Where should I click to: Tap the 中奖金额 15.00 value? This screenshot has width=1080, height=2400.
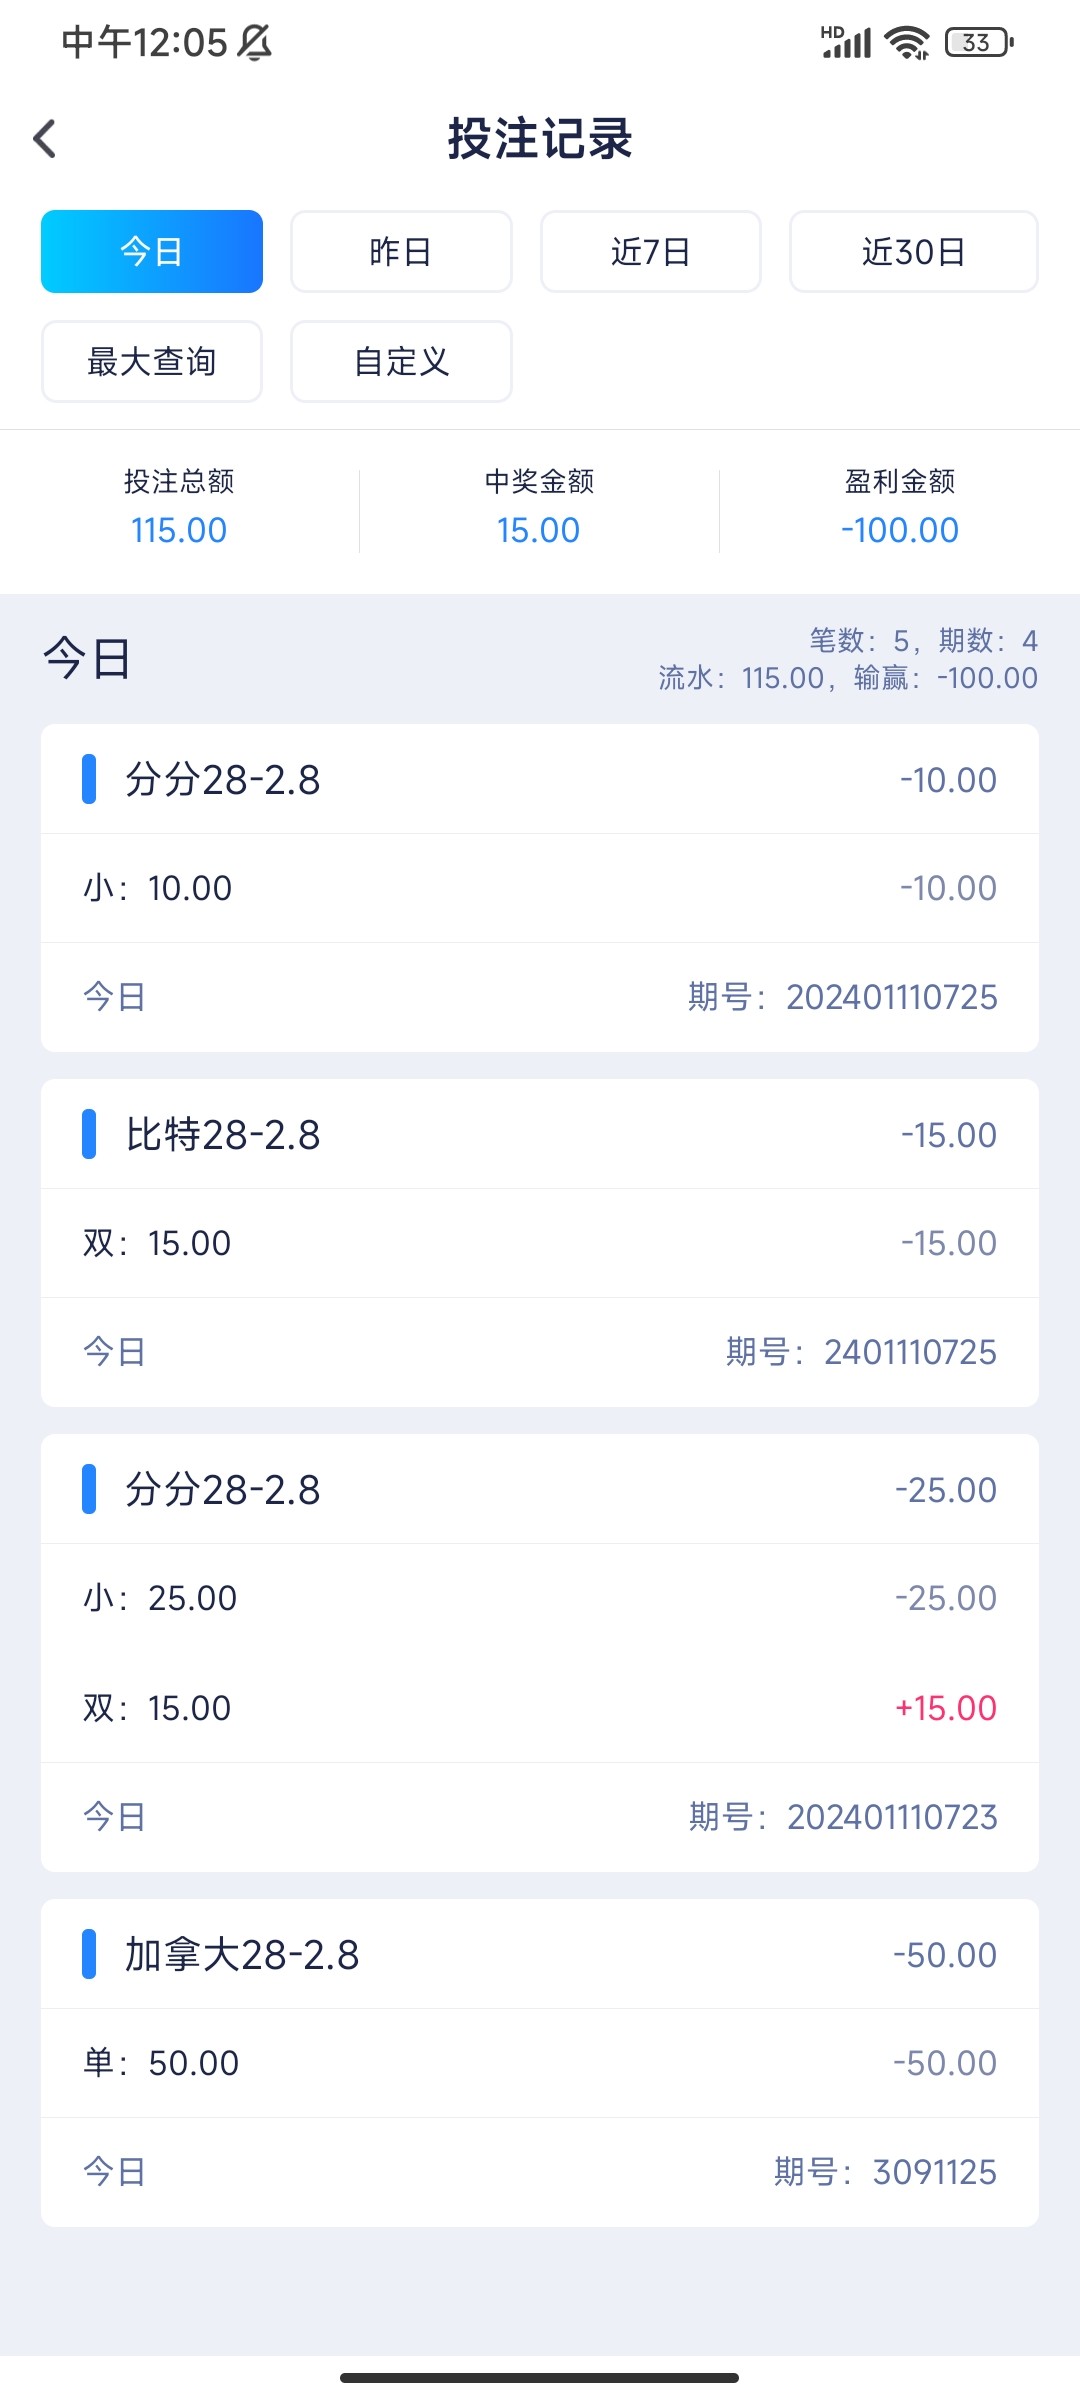539,530
